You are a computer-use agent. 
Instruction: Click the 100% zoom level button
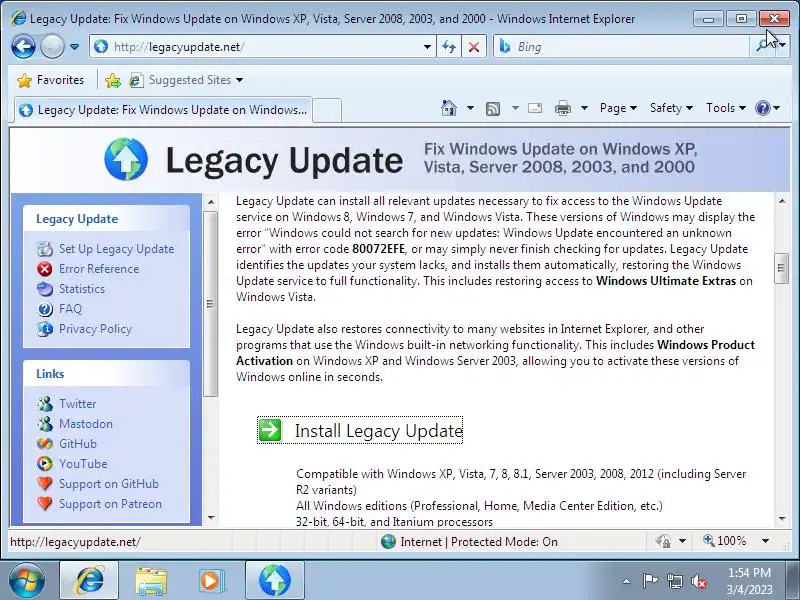click(724, 541)
